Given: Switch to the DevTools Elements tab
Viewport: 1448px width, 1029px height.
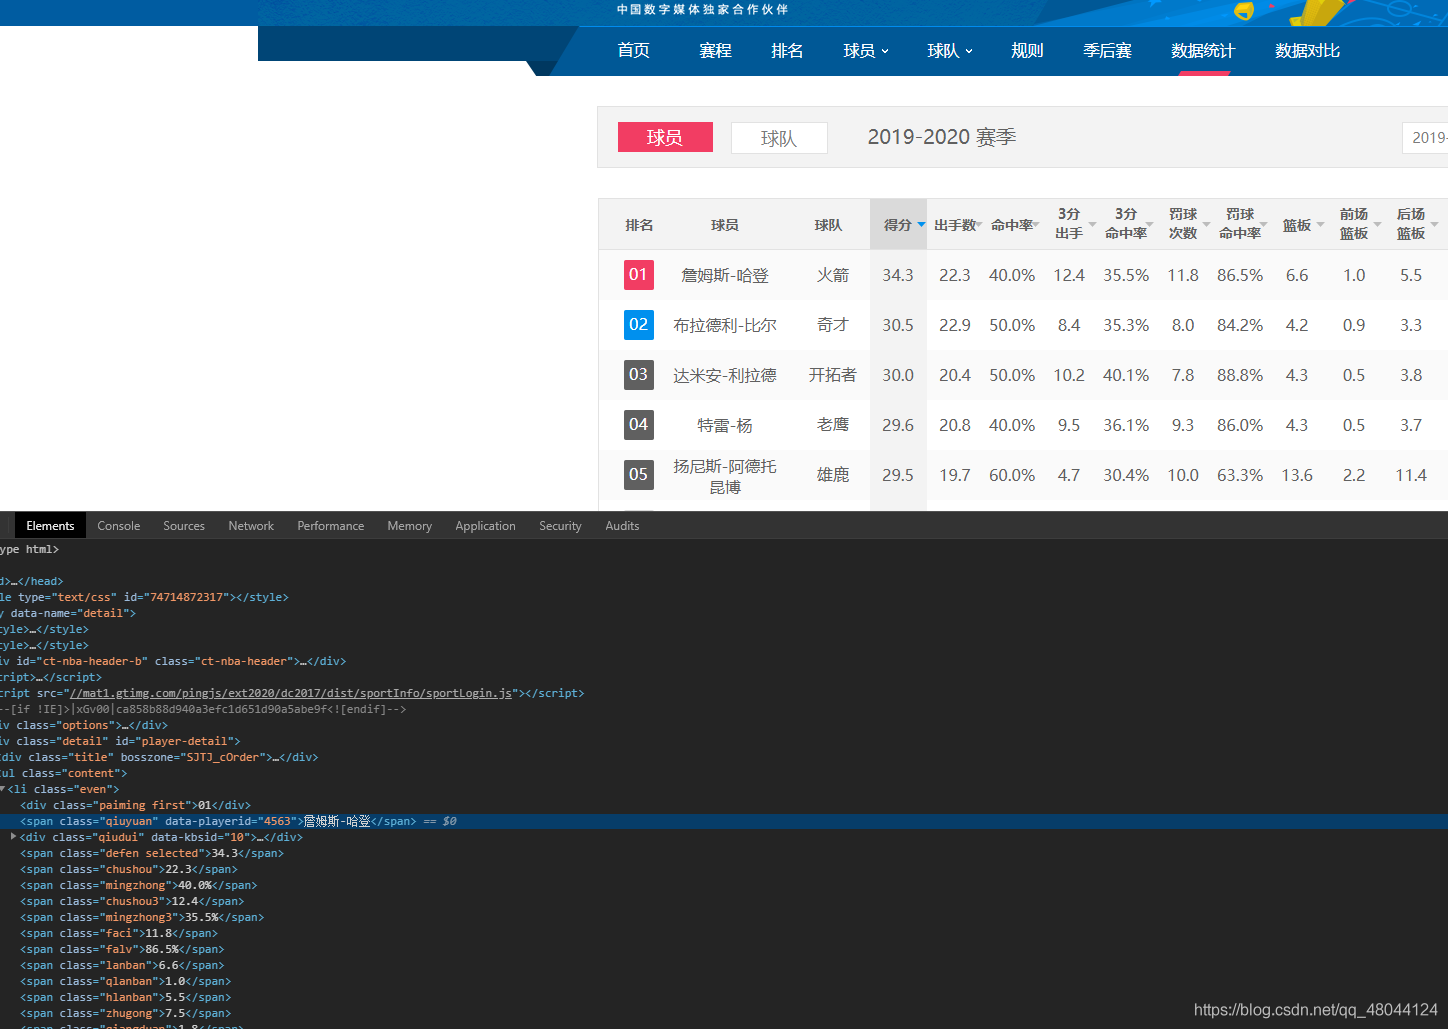Looking at the screenshot, I should tap(50, 526).
